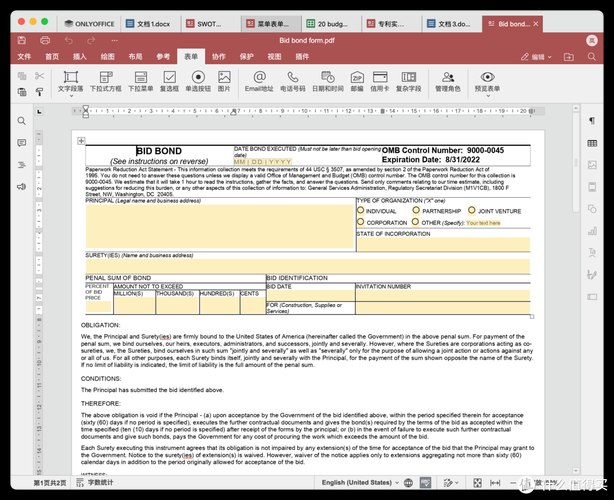This screenshot has width=614, height=500.
Task: Select the INDIVIDUAL radio button
Action: pyautogui.click(x=361, y=211)
